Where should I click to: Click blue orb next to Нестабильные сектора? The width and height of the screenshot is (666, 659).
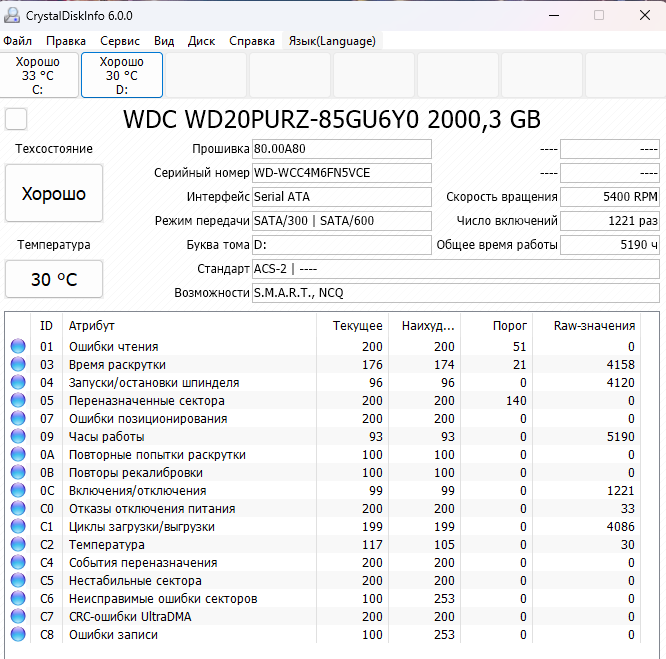(x=18, y=581)
